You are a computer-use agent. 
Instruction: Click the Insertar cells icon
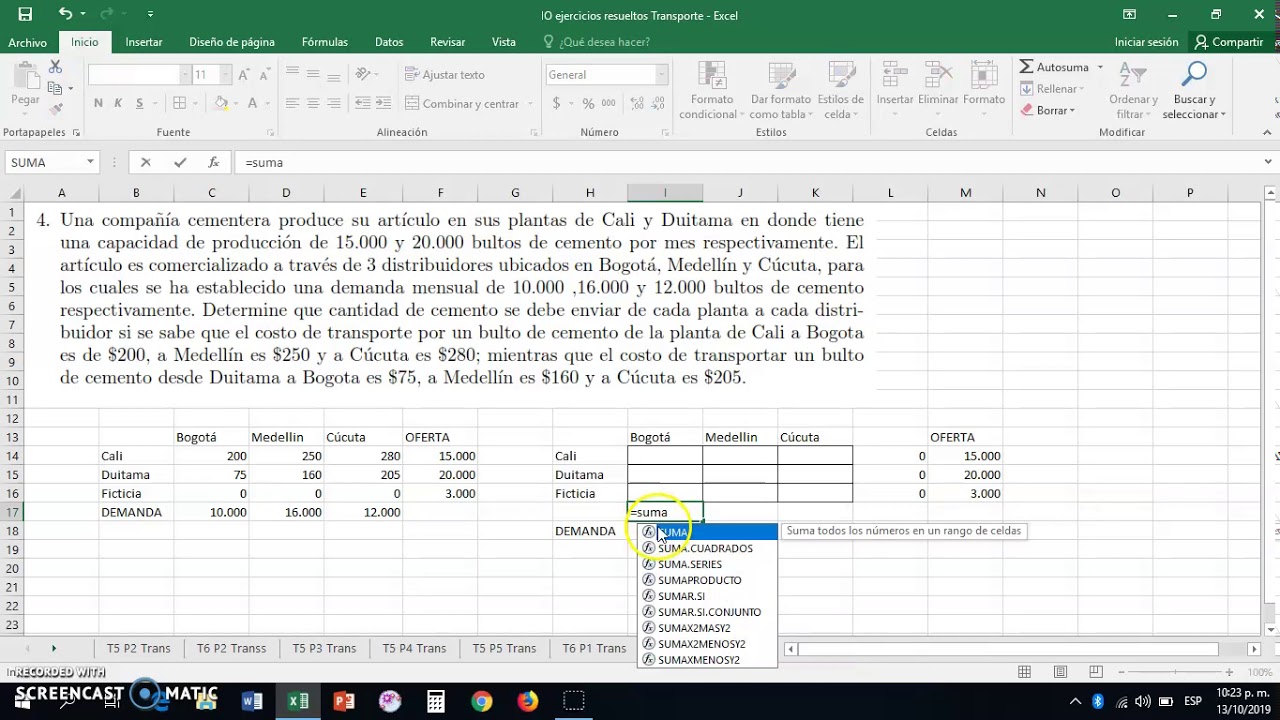[895, 84]
